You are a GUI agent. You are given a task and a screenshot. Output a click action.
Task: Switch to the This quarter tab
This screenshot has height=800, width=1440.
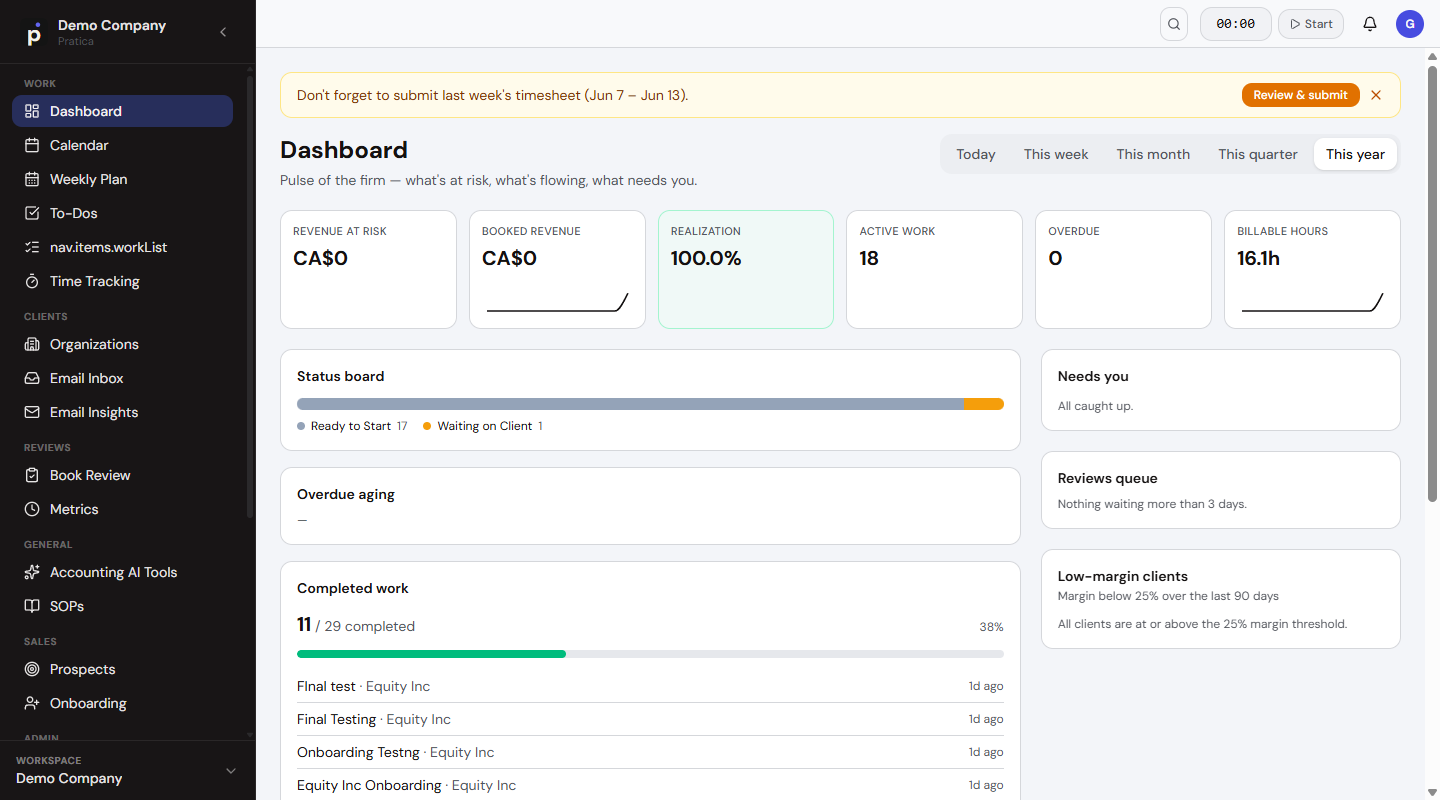click(1257, 154)
